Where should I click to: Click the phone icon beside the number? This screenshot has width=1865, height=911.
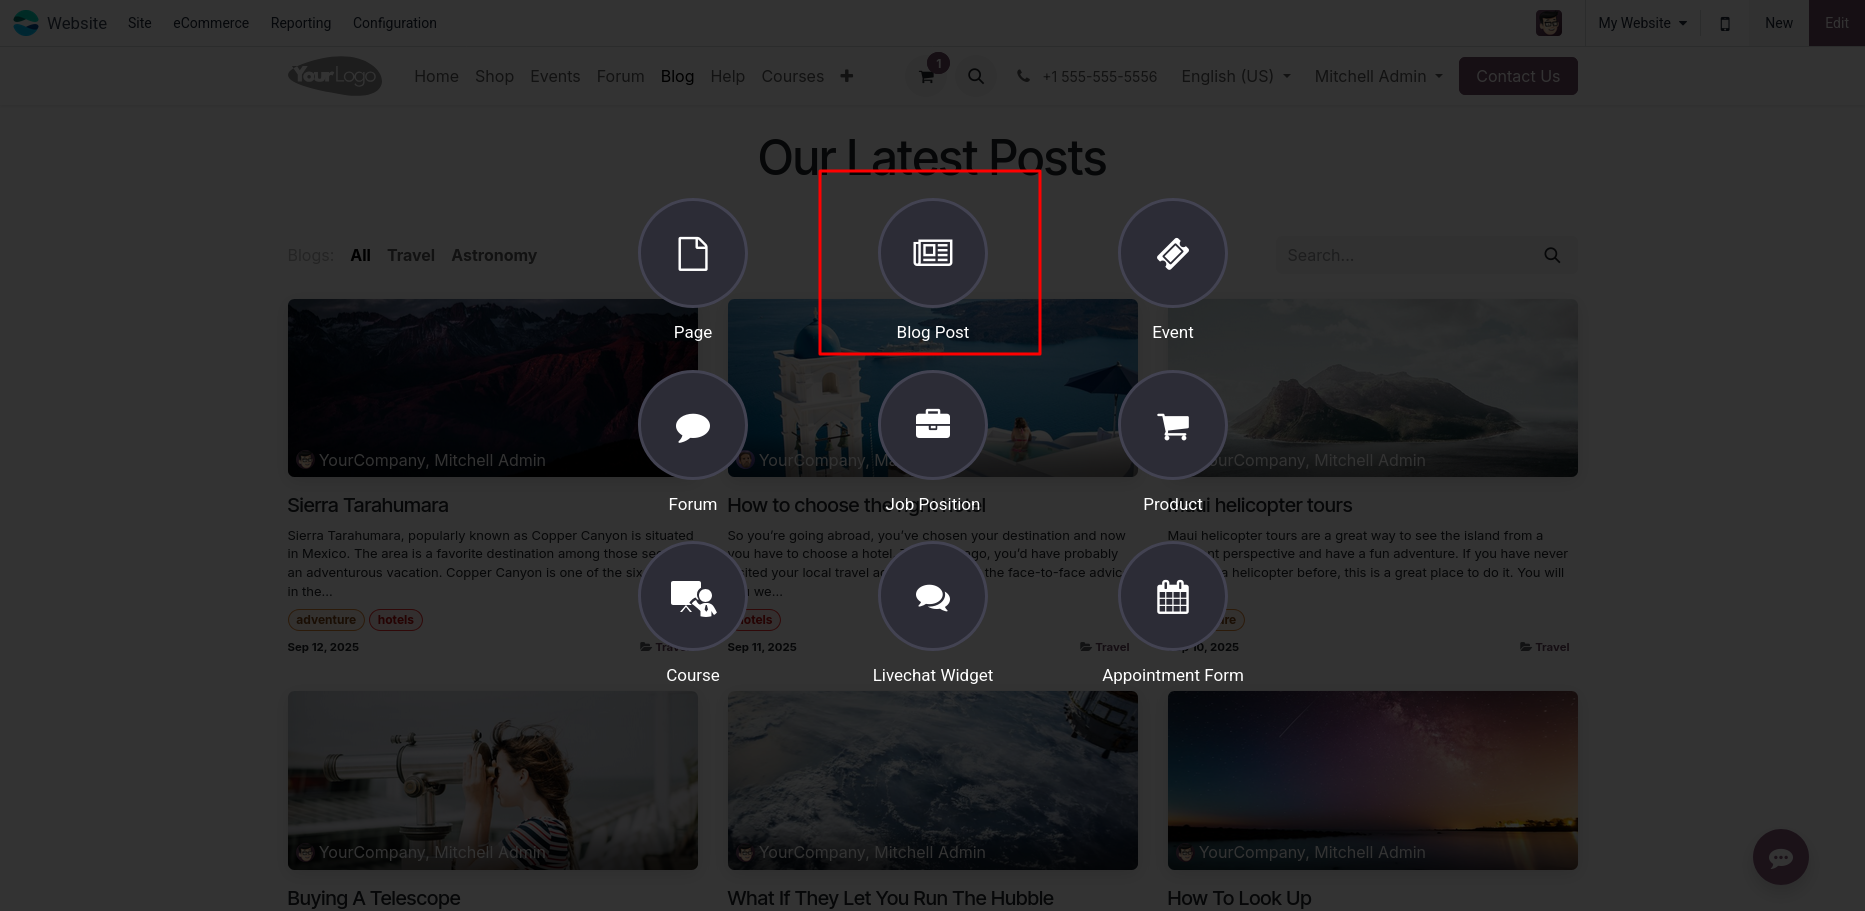point(1023,76)
